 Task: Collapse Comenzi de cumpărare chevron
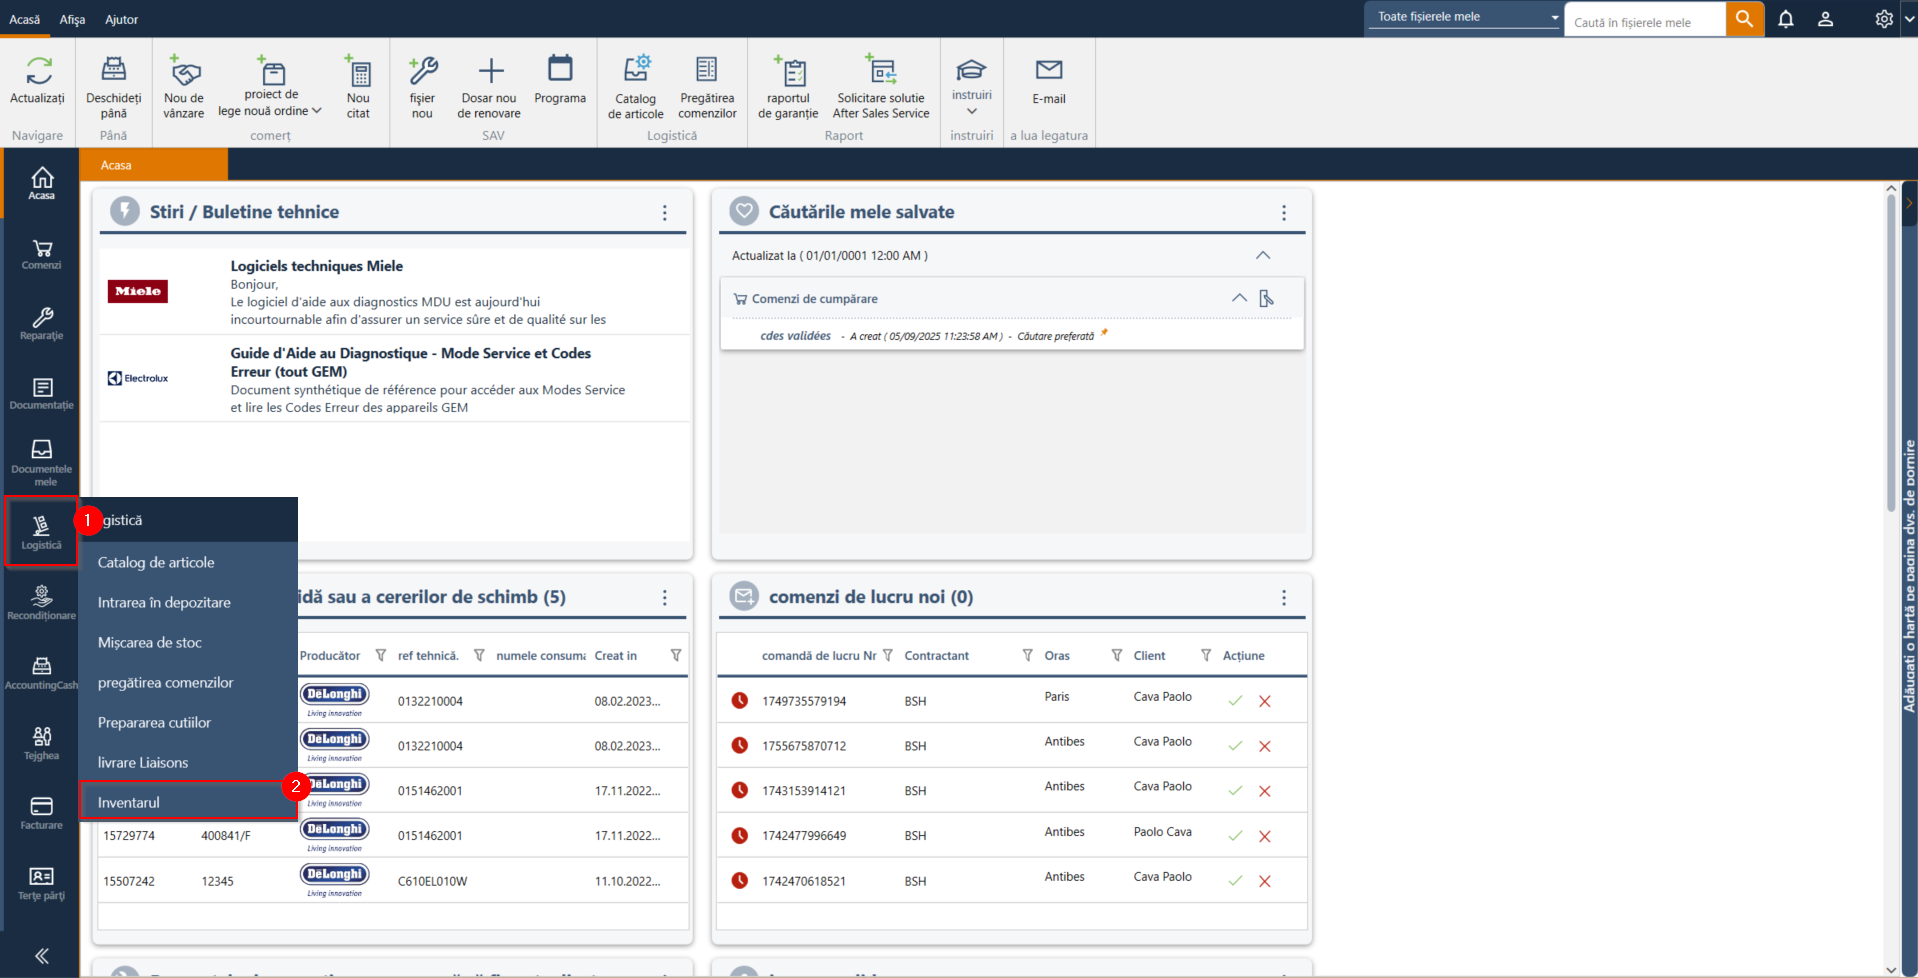pos(1239,298)
